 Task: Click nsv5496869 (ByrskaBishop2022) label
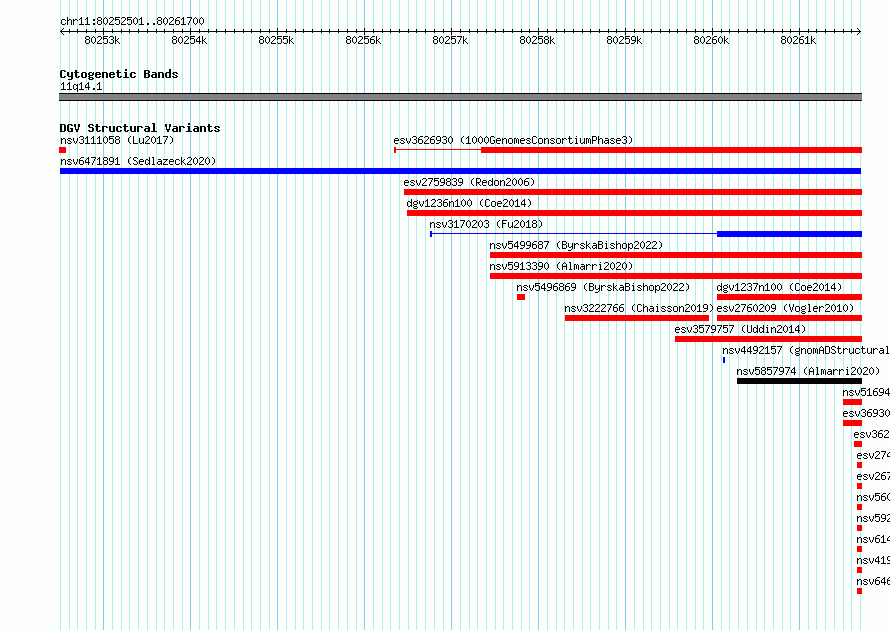click(603, 287)
